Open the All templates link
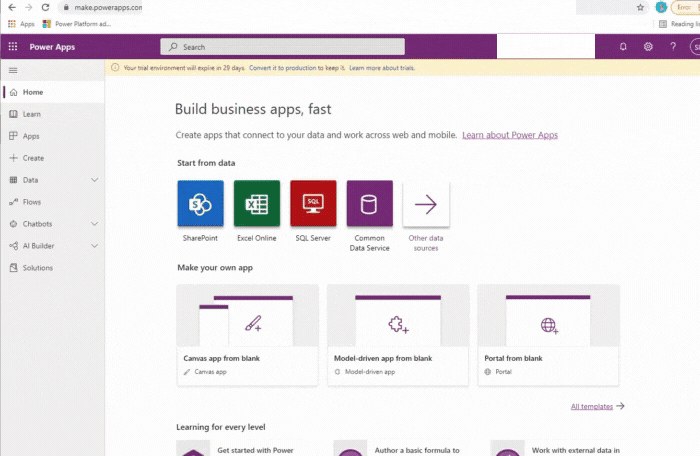700x456 pixels. point(592,406)
